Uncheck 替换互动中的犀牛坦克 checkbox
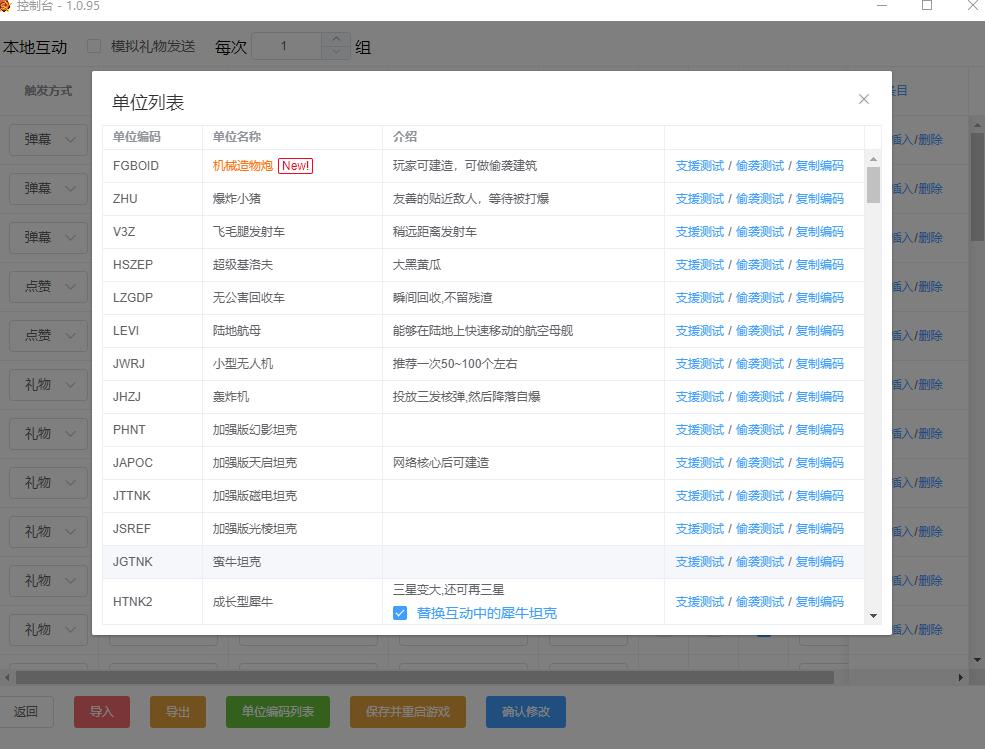 (x=400, y=613)
